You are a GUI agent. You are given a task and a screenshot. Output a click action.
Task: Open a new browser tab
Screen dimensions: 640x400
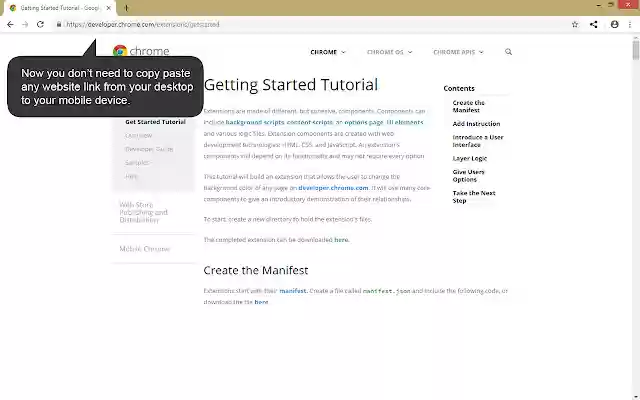coord(126,8)
